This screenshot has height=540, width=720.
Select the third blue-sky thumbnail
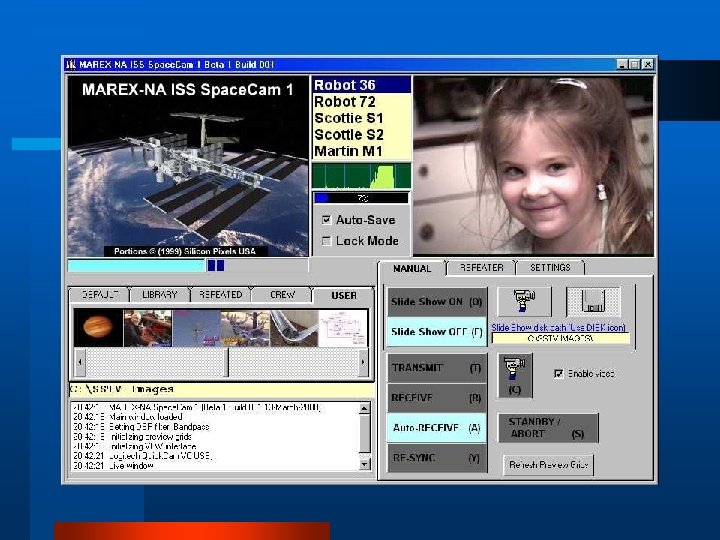point(197,328)
